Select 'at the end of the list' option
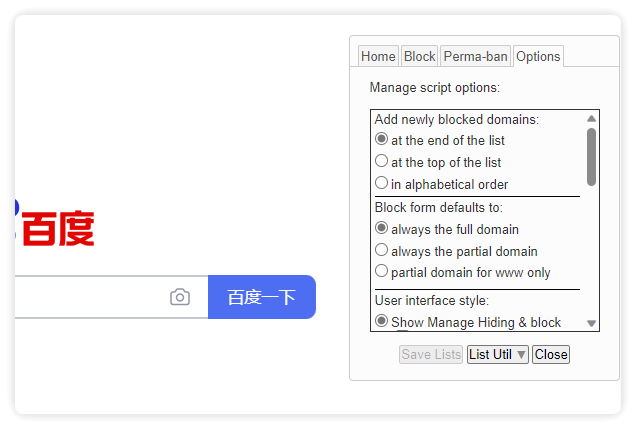Image resolution: width=636 pixels, height=429 pixels. tap(381, 140)
